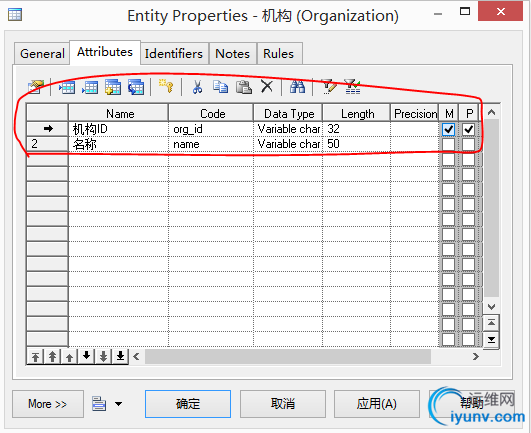Select Attributes tab
The height and width of the screenshot is (433, 531).
pos(105,52)
